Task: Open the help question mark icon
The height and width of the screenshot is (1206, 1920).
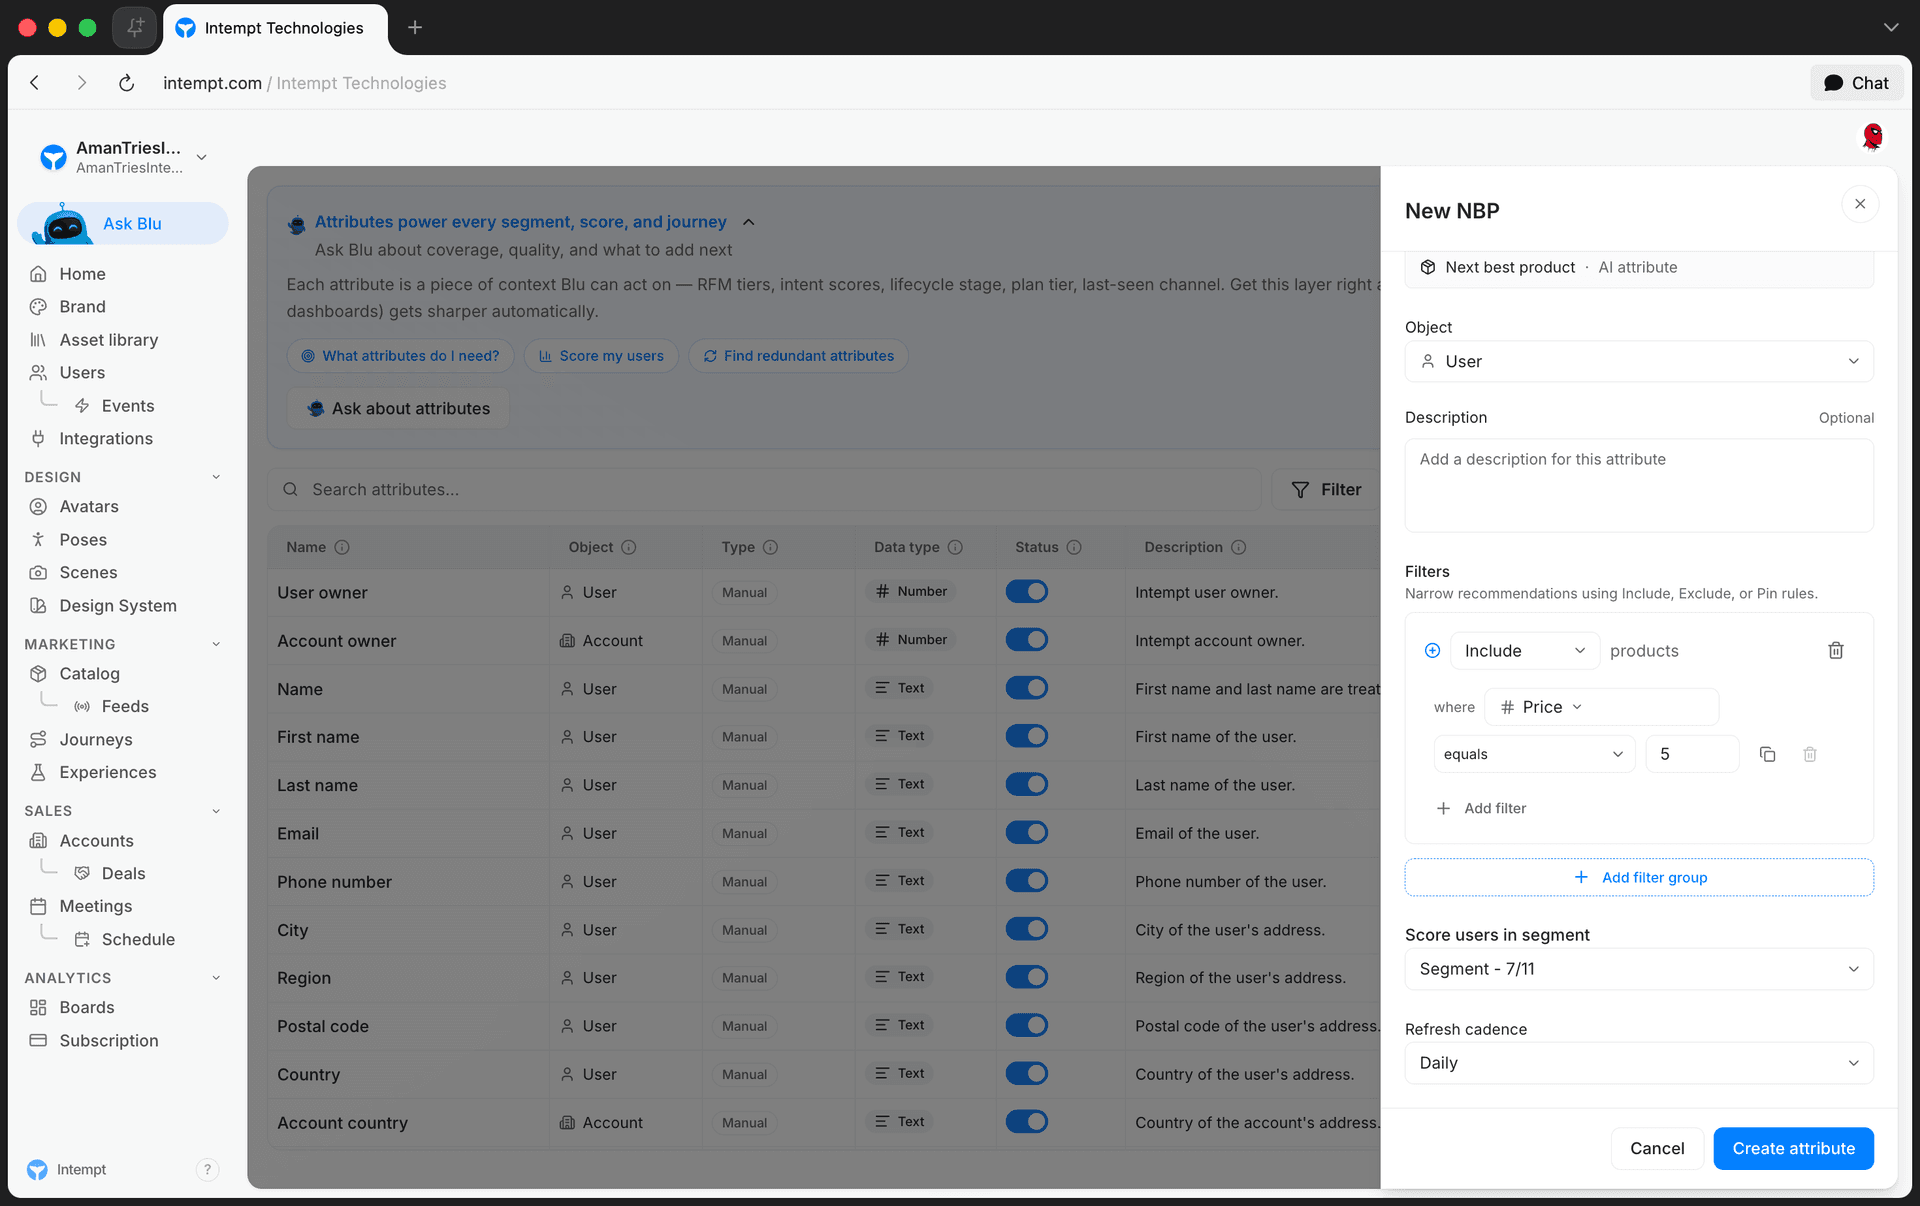Action: point(207,1169)
